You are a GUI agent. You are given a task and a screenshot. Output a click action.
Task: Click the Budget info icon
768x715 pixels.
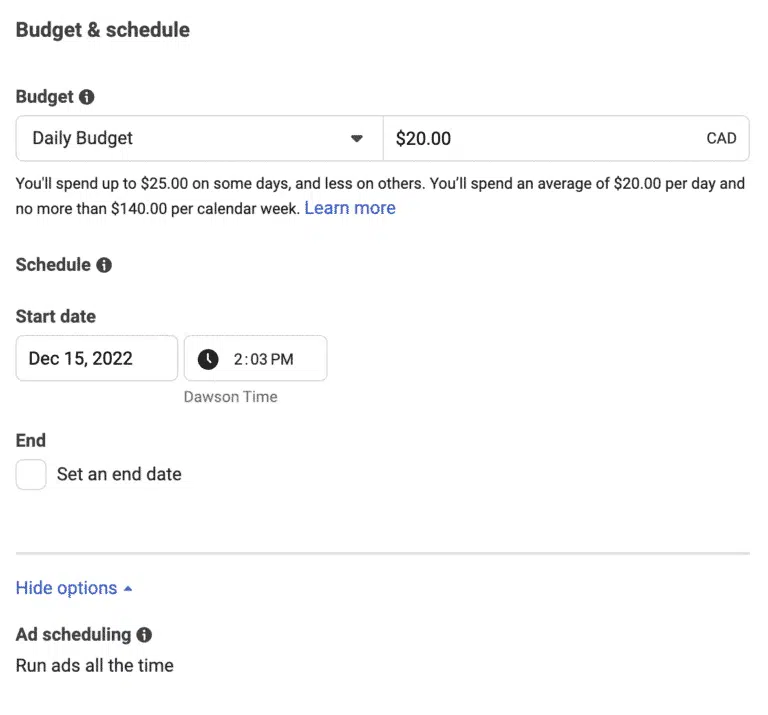pyautogui.click(x=87, y=97)
